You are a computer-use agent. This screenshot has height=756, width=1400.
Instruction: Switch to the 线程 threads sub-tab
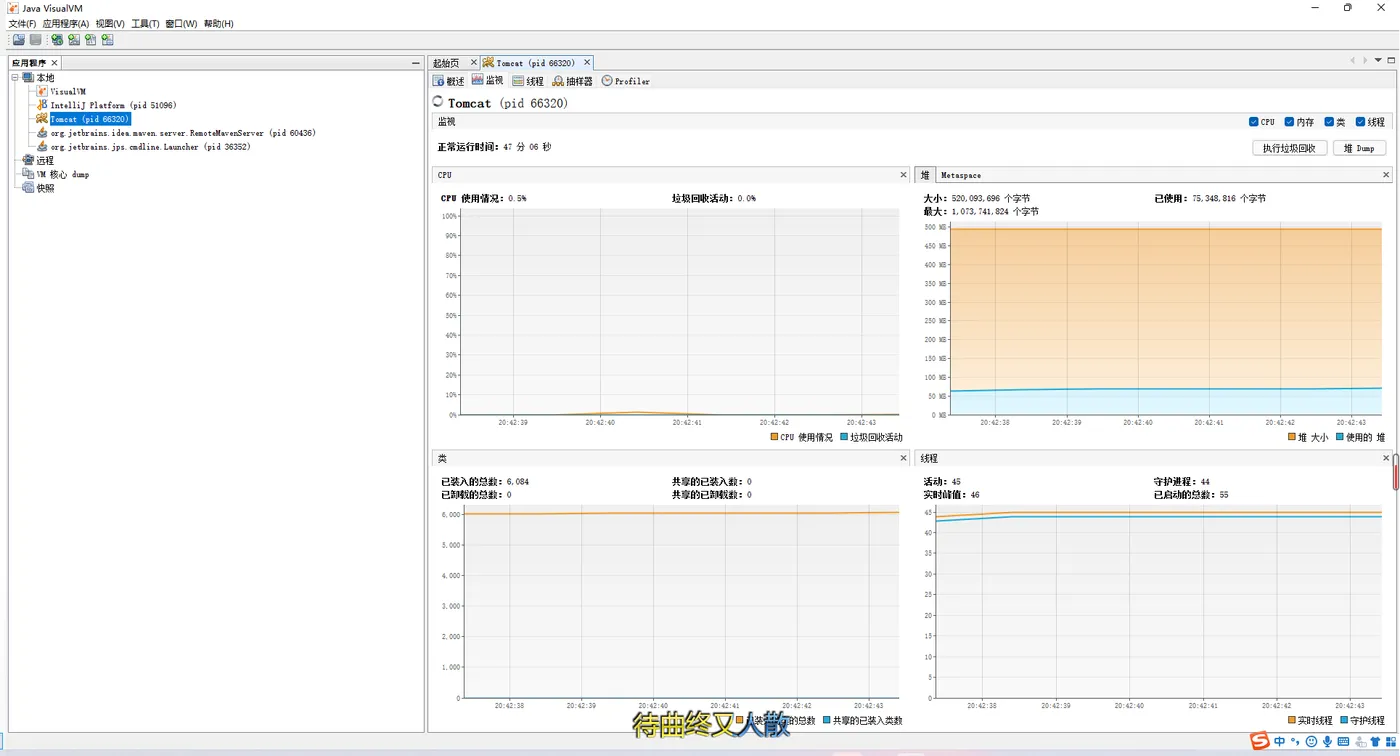coord(528,81)
